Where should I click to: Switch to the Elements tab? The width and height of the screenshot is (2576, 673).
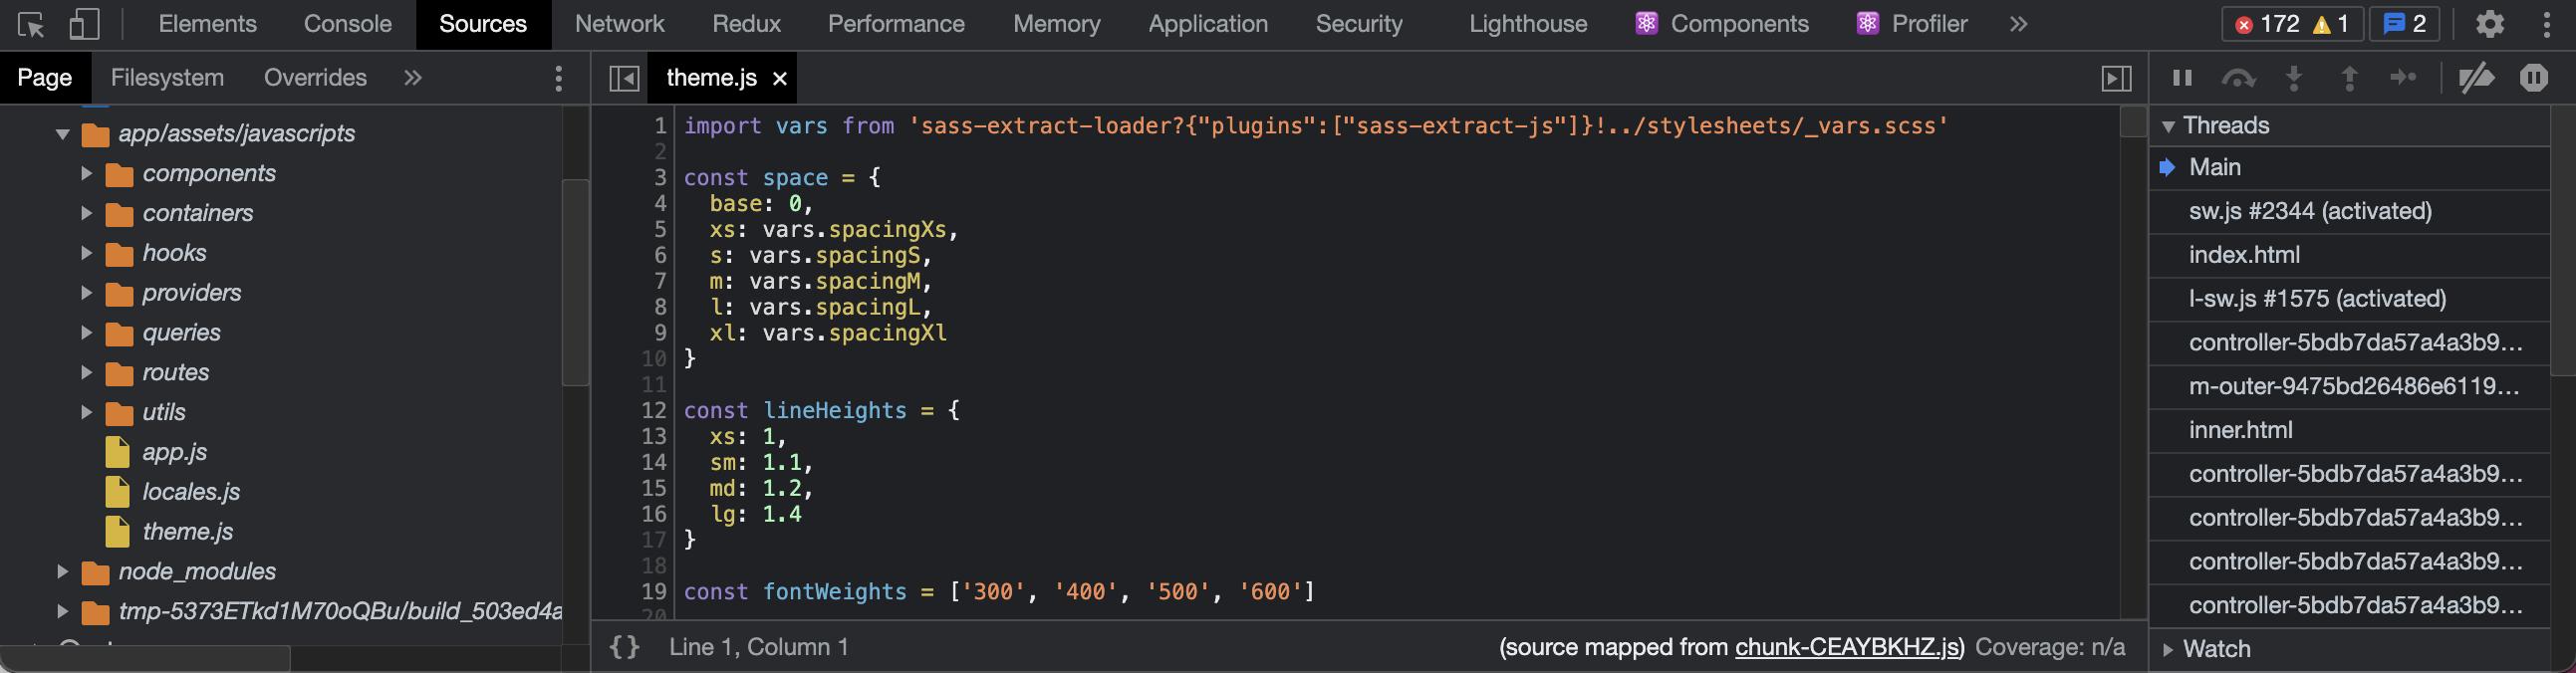coord(207,24)
